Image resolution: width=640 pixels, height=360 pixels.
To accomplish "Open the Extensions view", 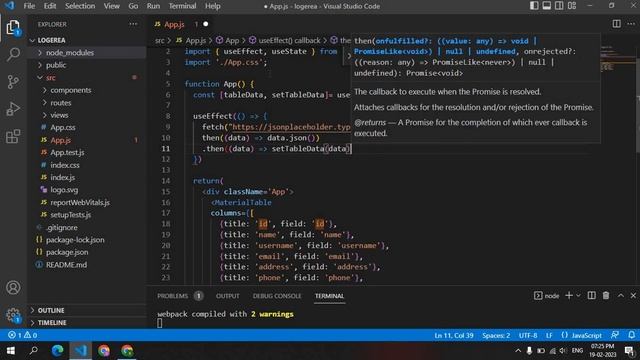I will (x=13, y=137).
